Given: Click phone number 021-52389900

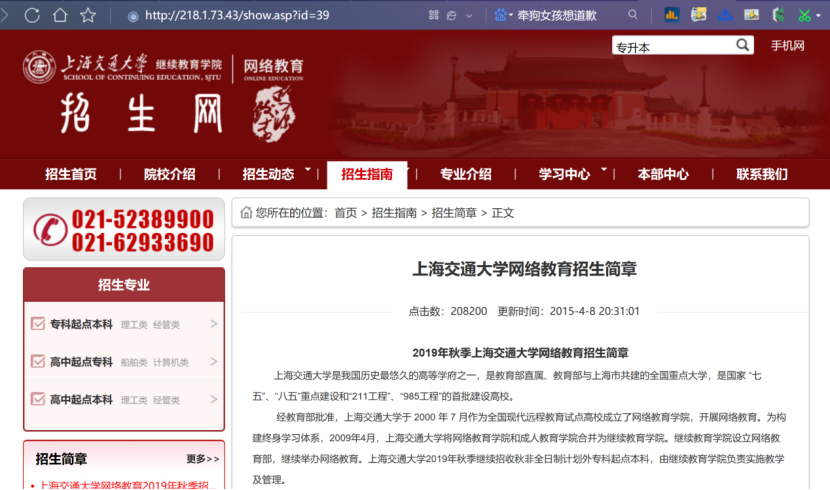Looking at the screenshot, I should click(x=143, y=219).
